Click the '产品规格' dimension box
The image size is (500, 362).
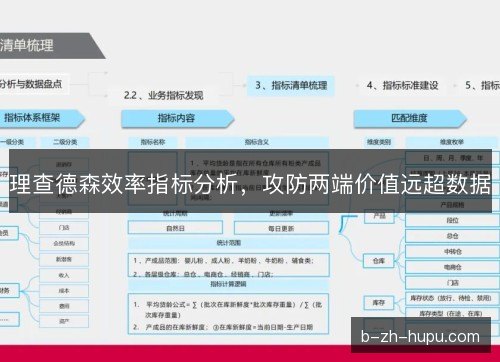click(x=453, y=205)
